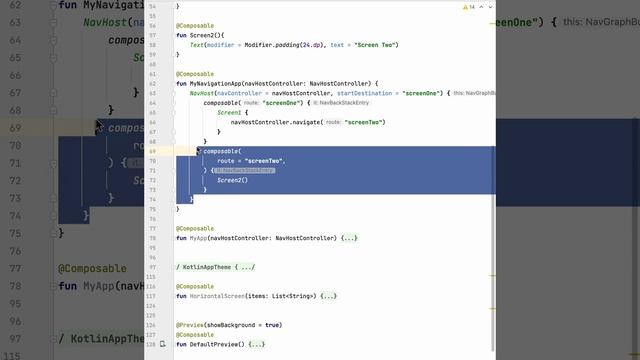640x360 pixels.
Task: Click '@Composable' in background zoomed editor line 77
Action: [93, 269]
